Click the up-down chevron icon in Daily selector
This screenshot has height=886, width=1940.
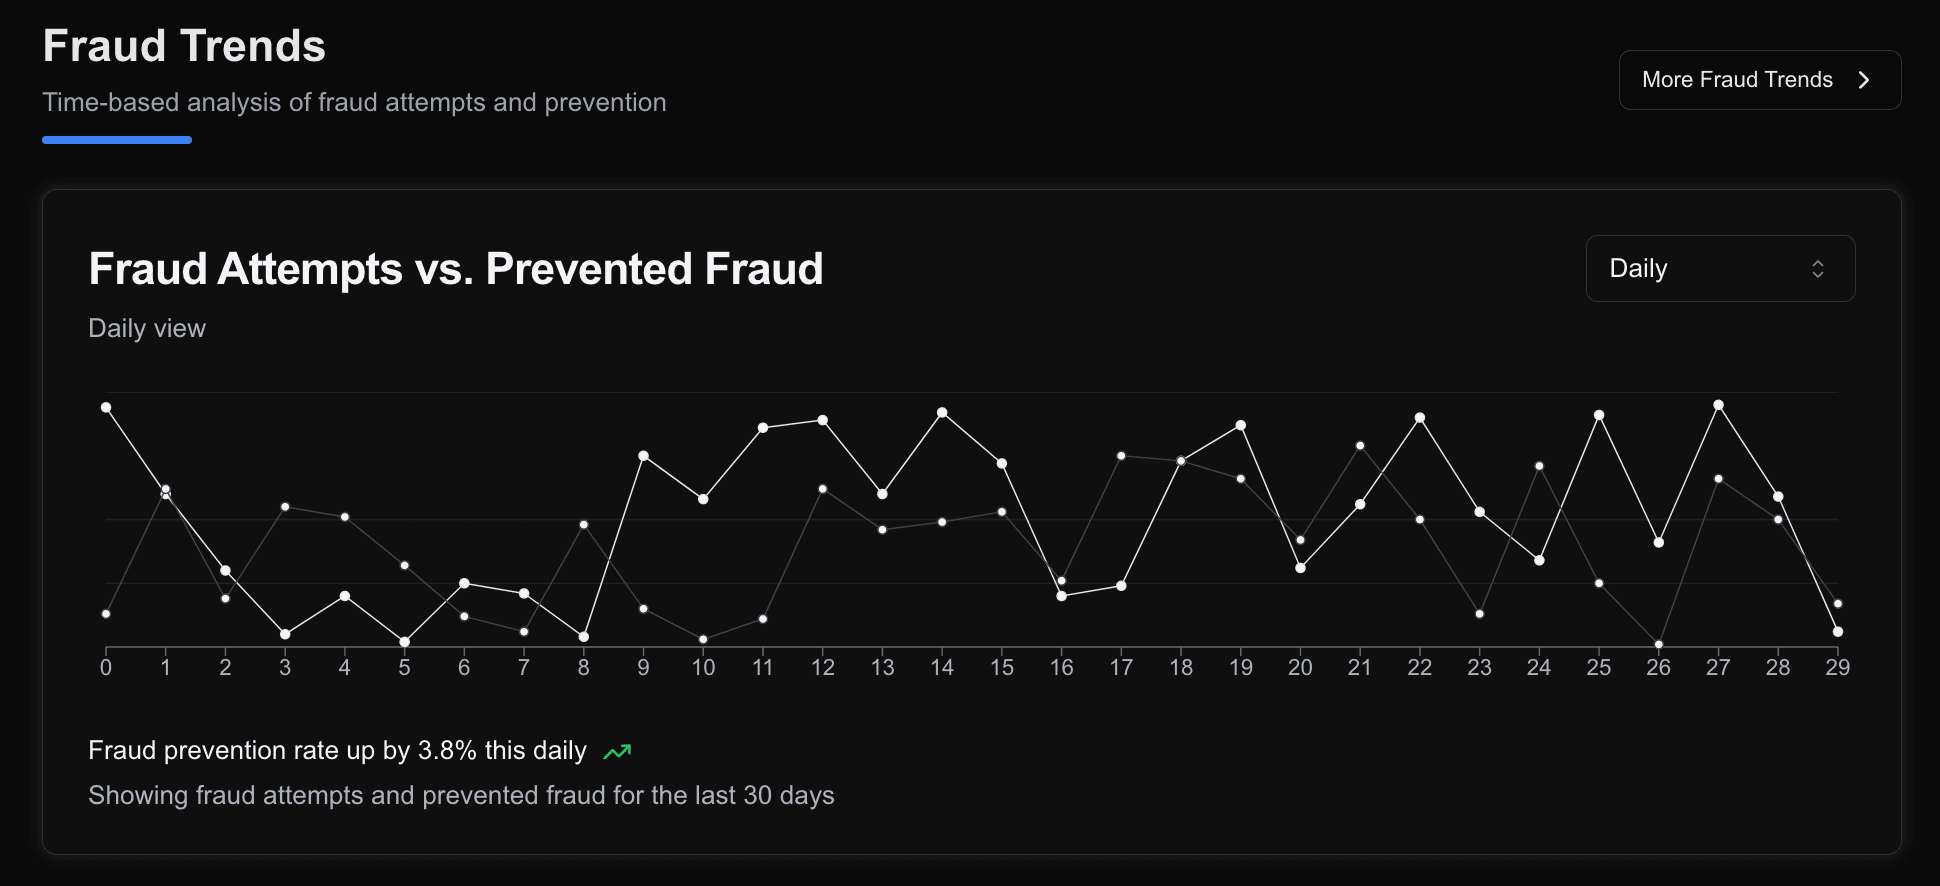tap(1817, 269)
